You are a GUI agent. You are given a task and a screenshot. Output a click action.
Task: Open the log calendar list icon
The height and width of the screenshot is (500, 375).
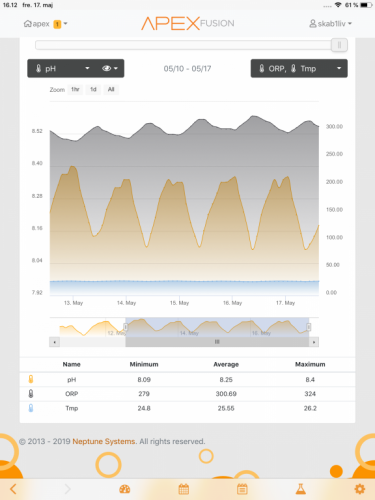coord(242,489)
